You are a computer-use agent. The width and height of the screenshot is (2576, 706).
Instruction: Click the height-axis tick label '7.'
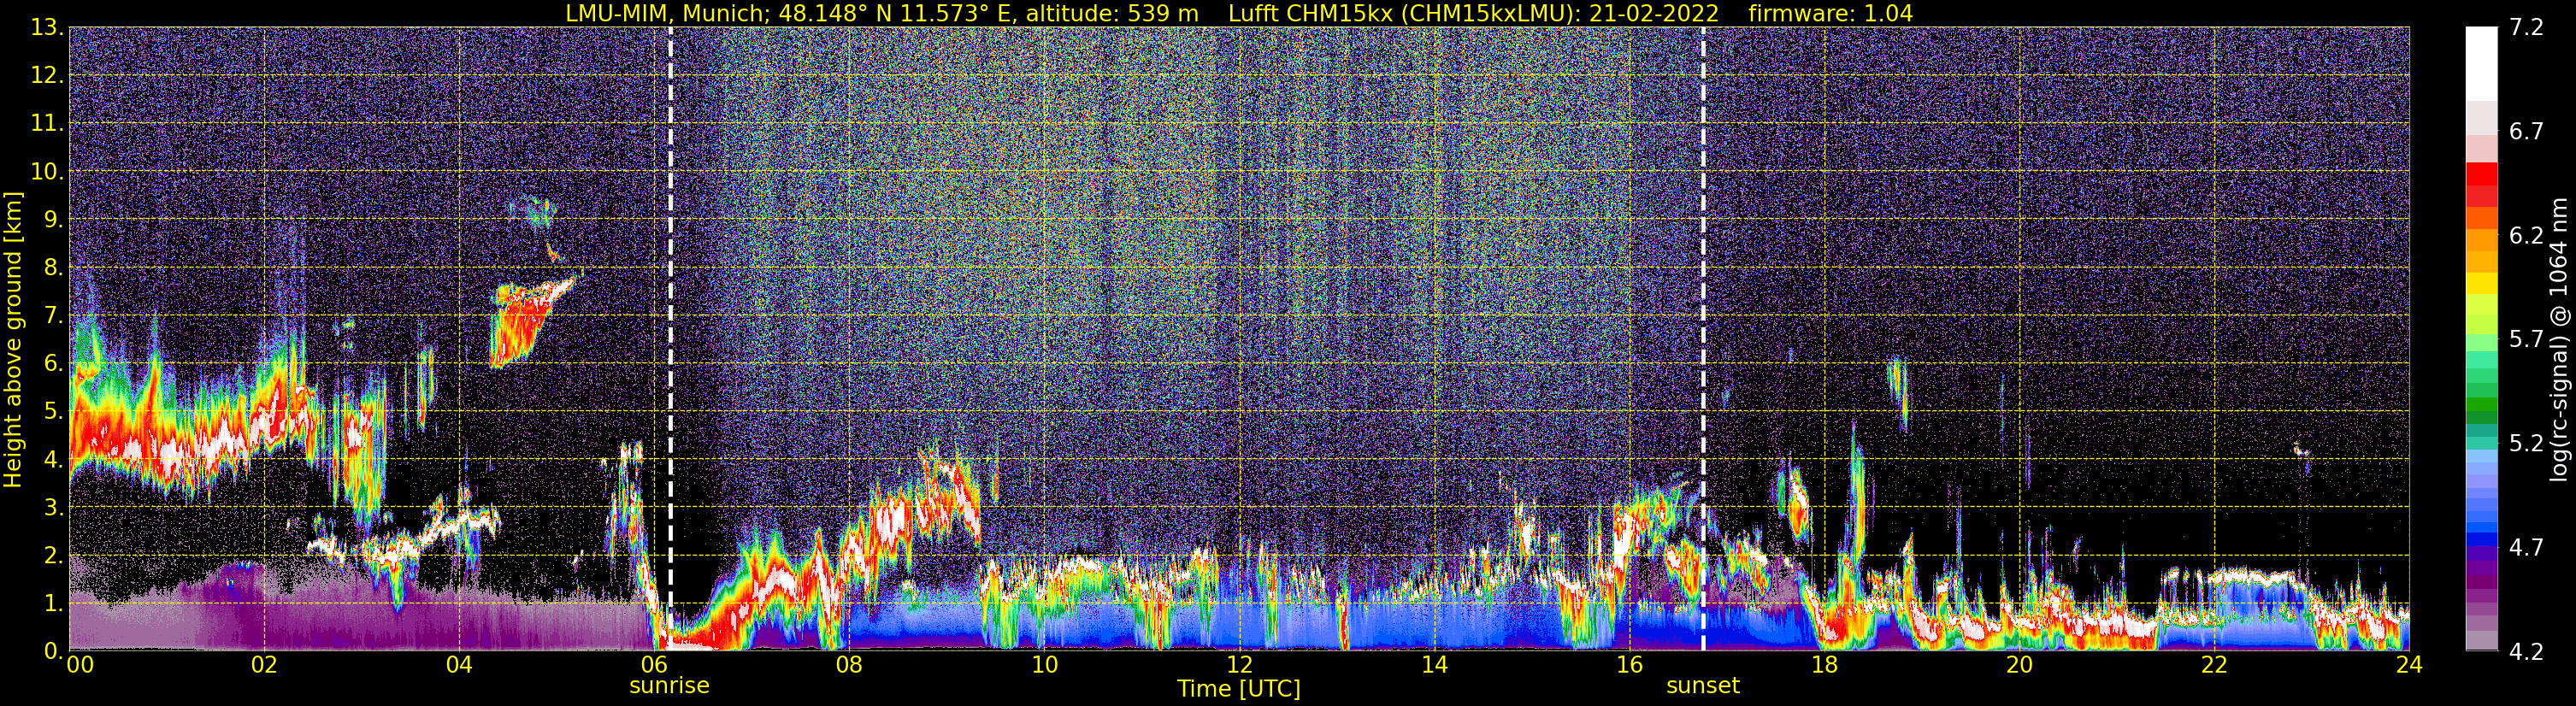[x=54, y=316]
